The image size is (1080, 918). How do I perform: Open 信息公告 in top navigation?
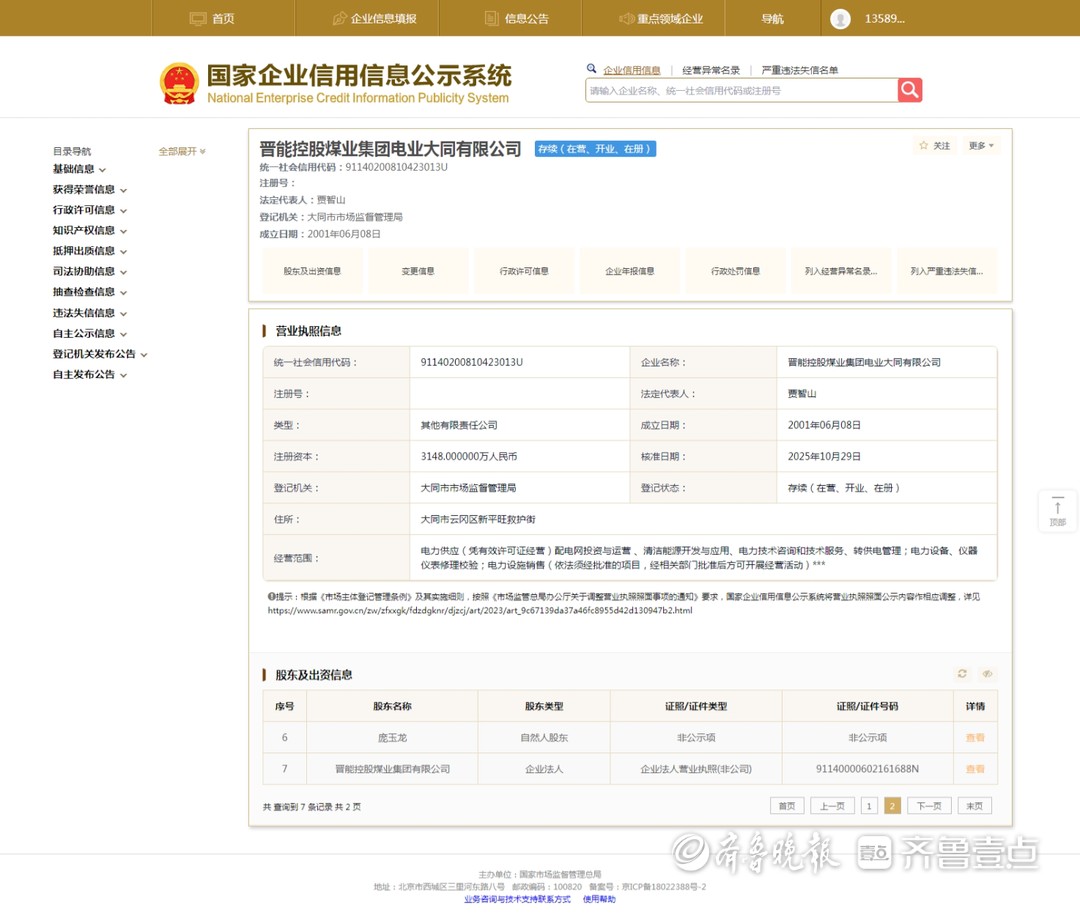coord(517,19)
